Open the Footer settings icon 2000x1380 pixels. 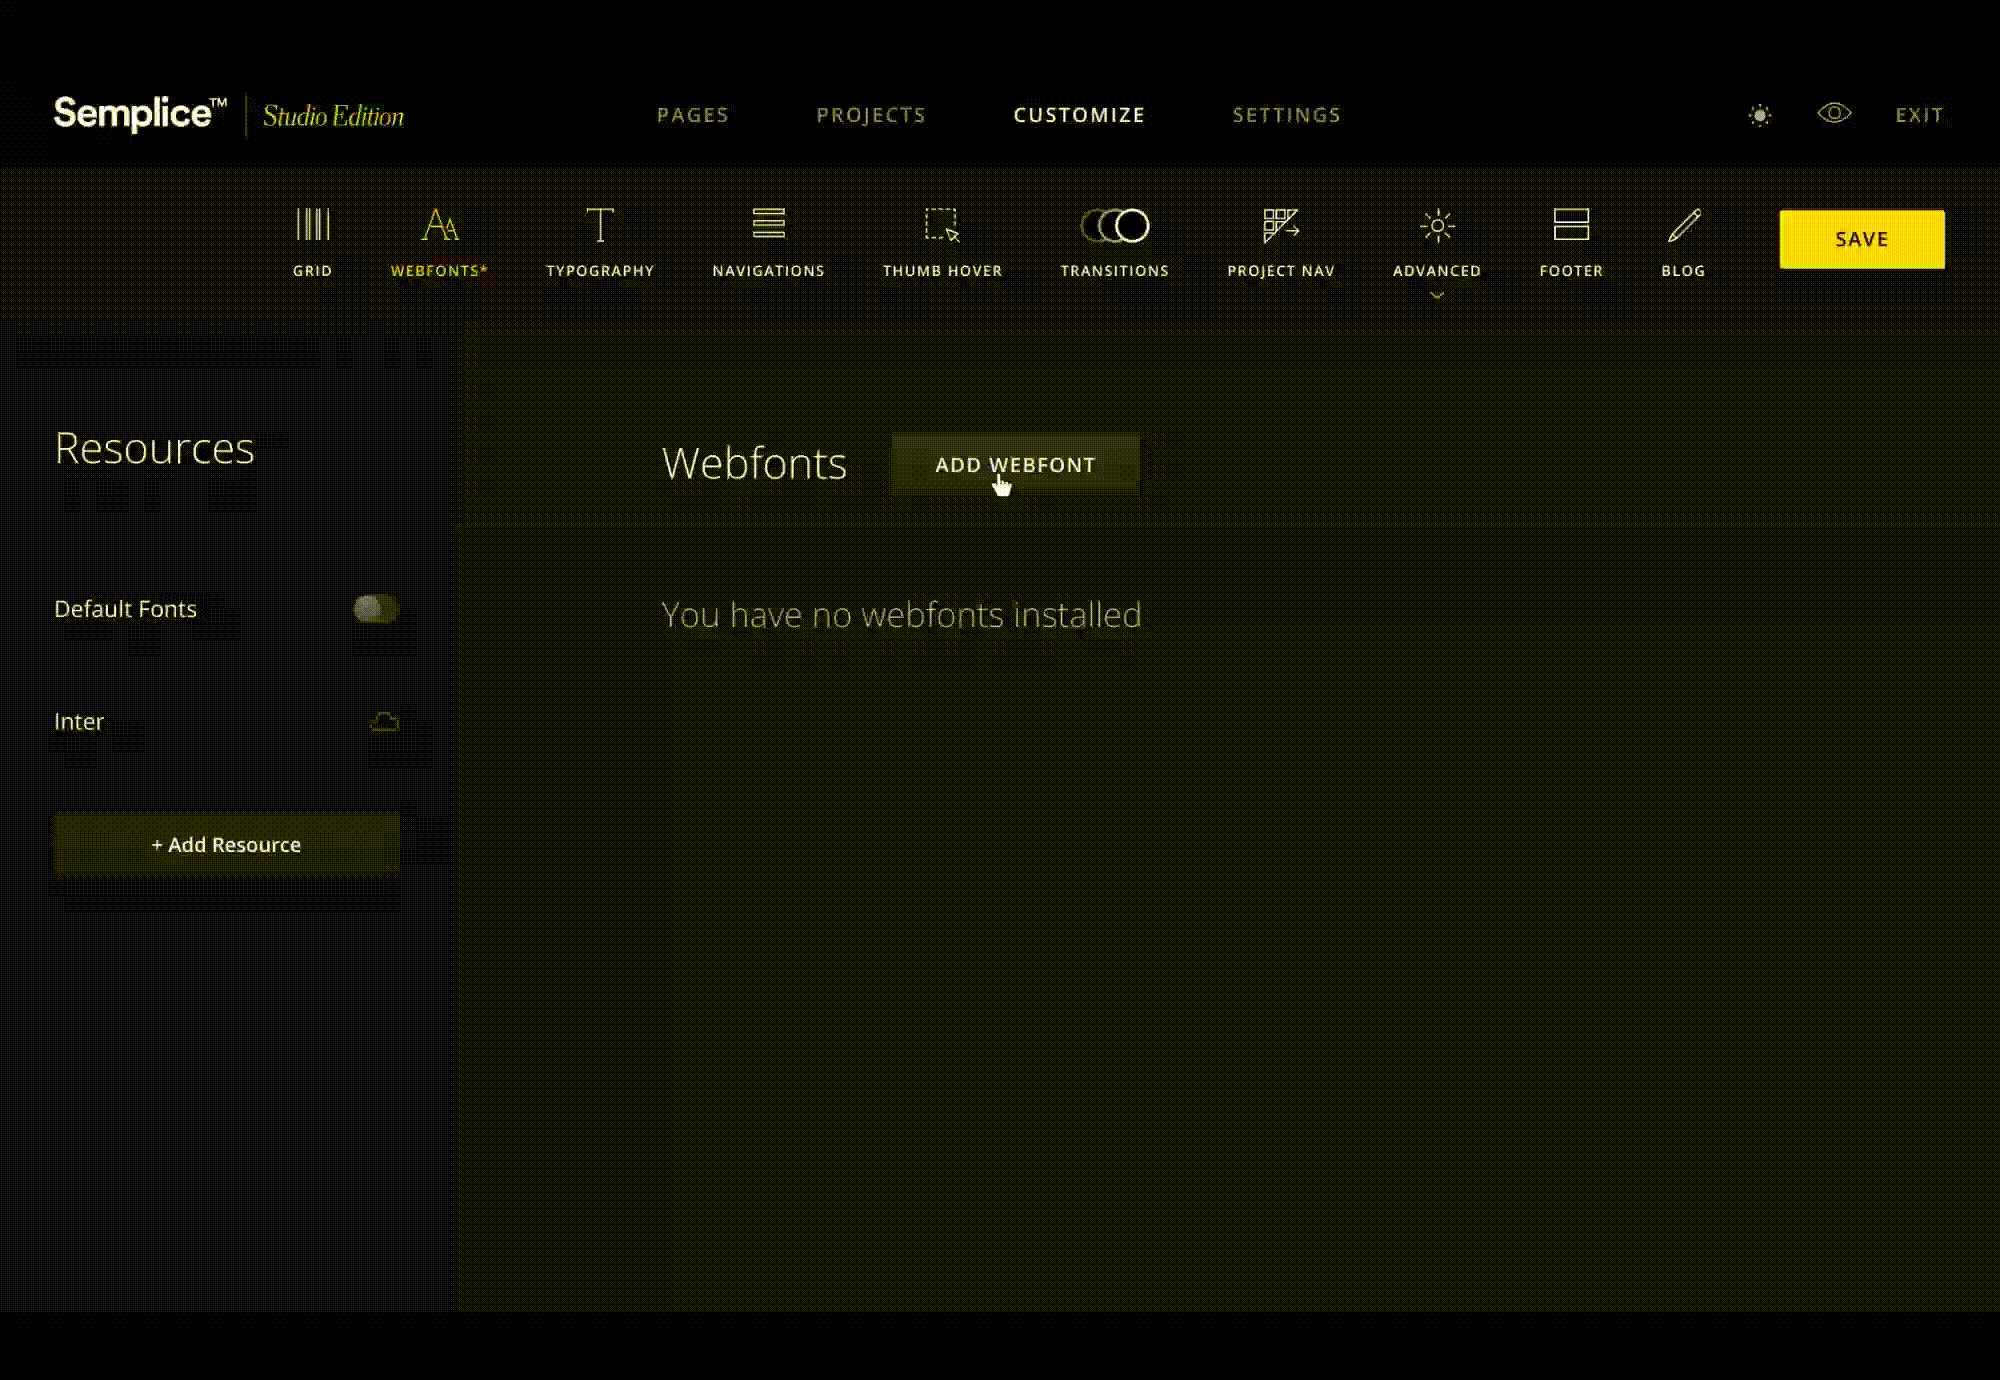[x=1570, y=225]
